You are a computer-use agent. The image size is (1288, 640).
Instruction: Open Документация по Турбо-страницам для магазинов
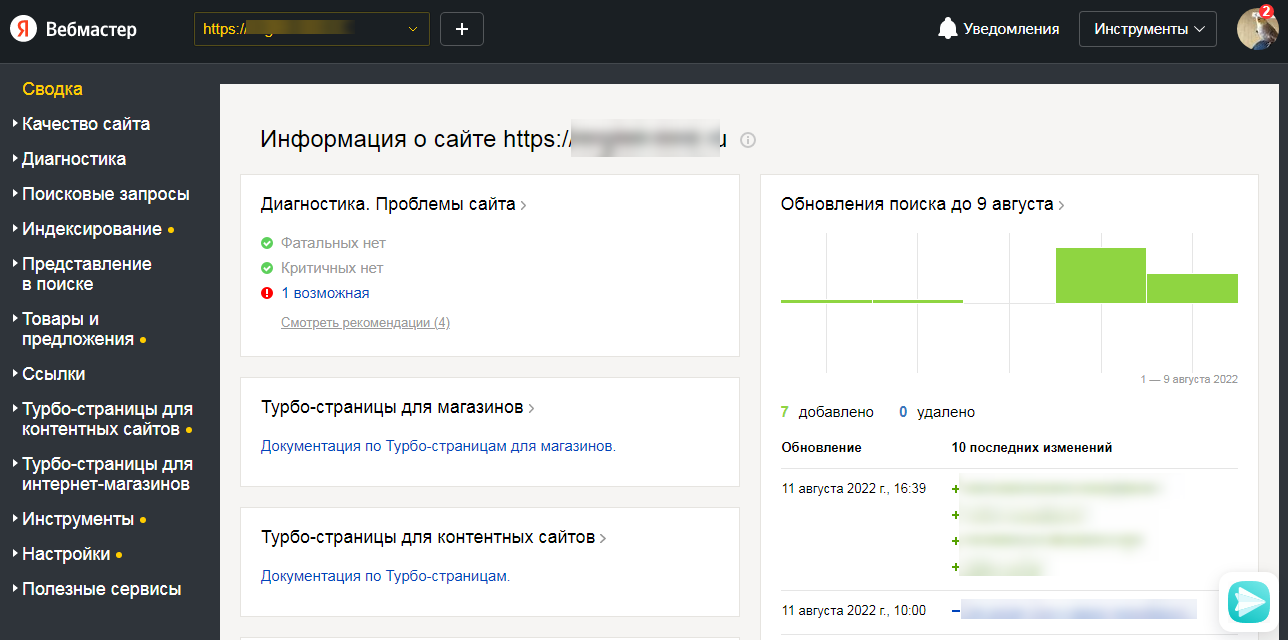pyautogui.click(x=438, y=446)
